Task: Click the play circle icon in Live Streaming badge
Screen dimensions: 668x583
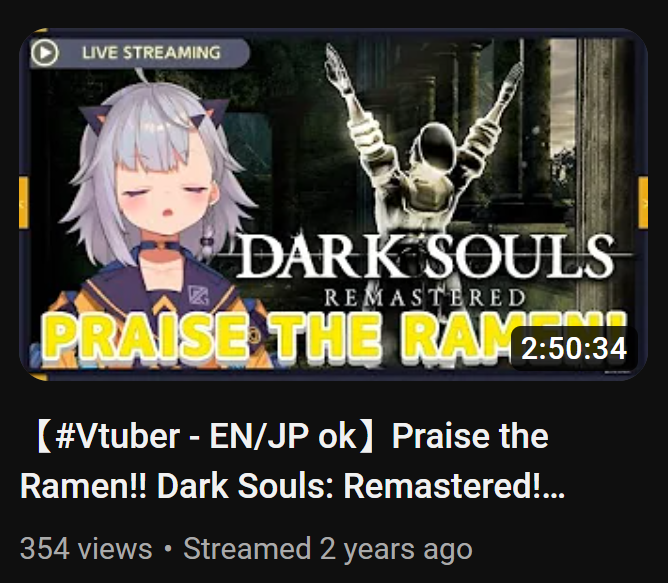Action: pyautogui.click(x=44, y=52)
